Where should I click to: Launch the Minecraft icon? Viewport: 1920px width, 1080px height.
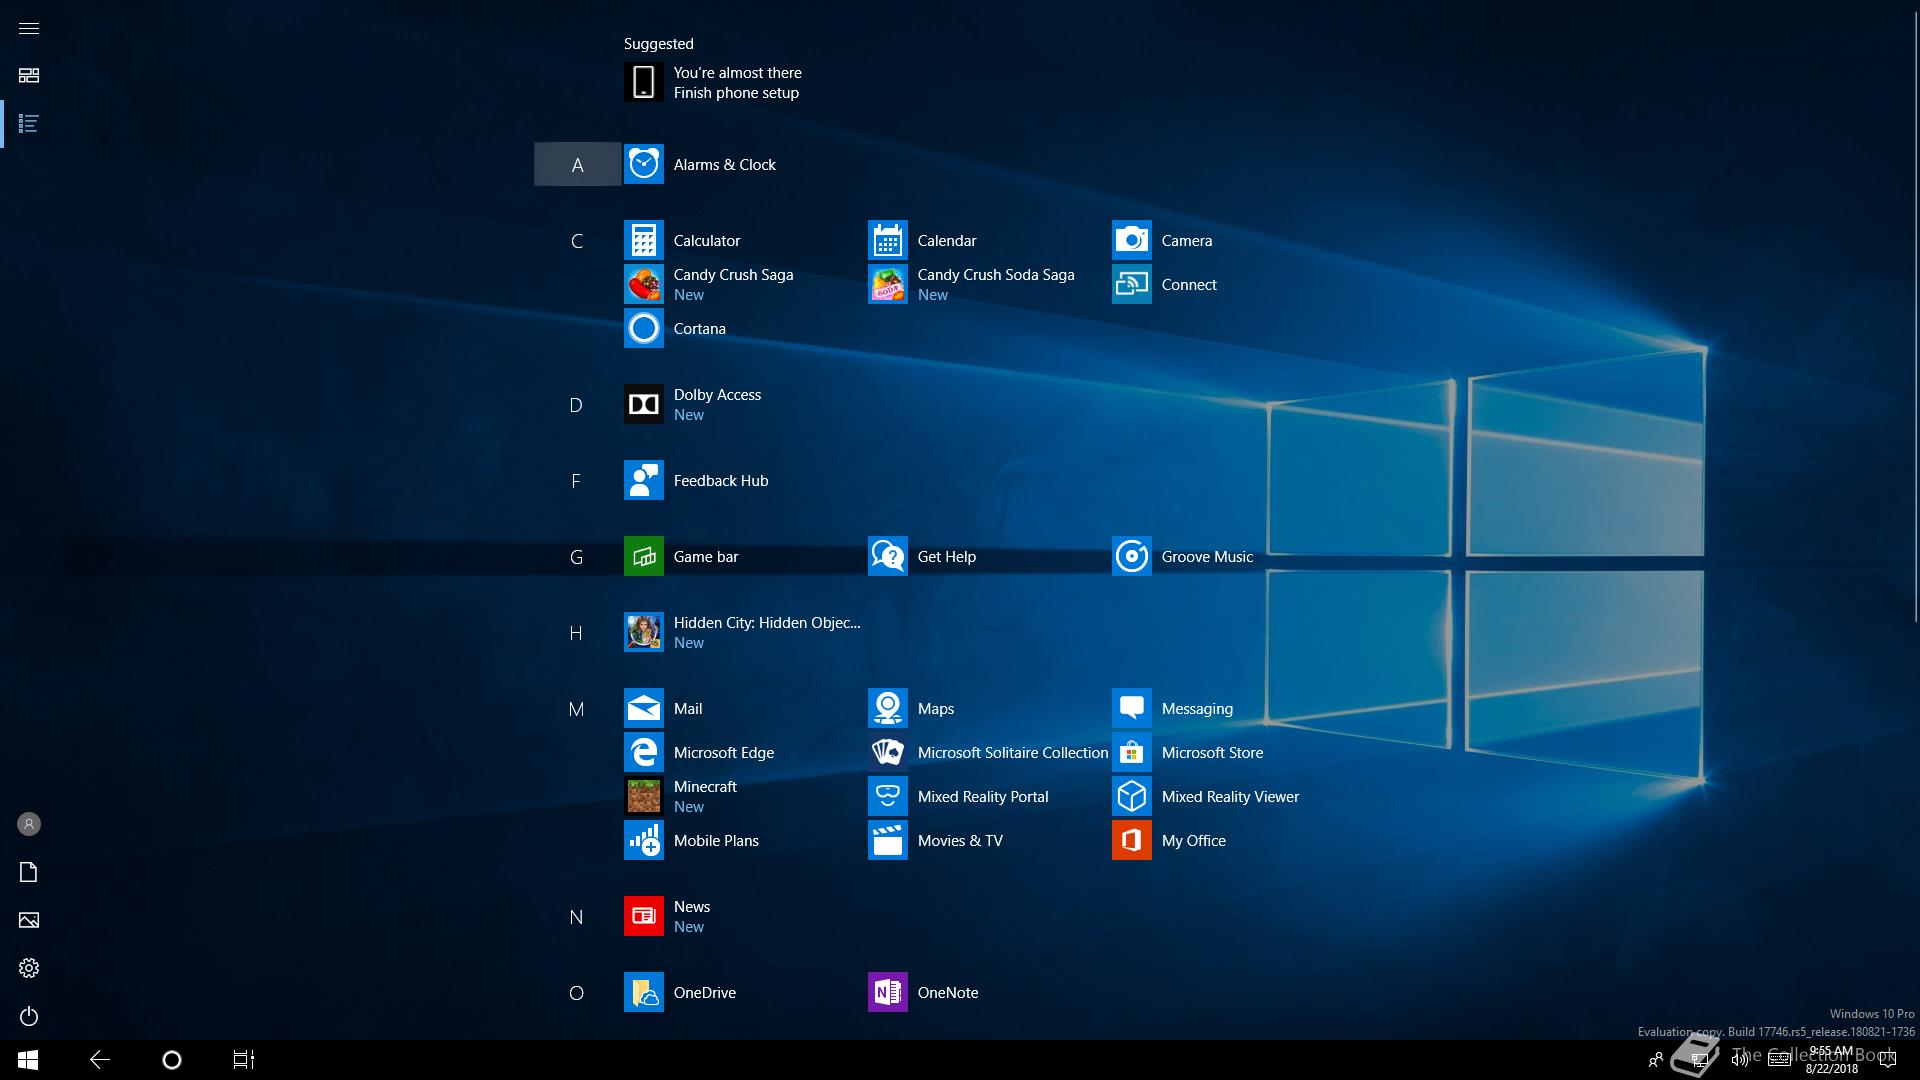pos(643,796)
